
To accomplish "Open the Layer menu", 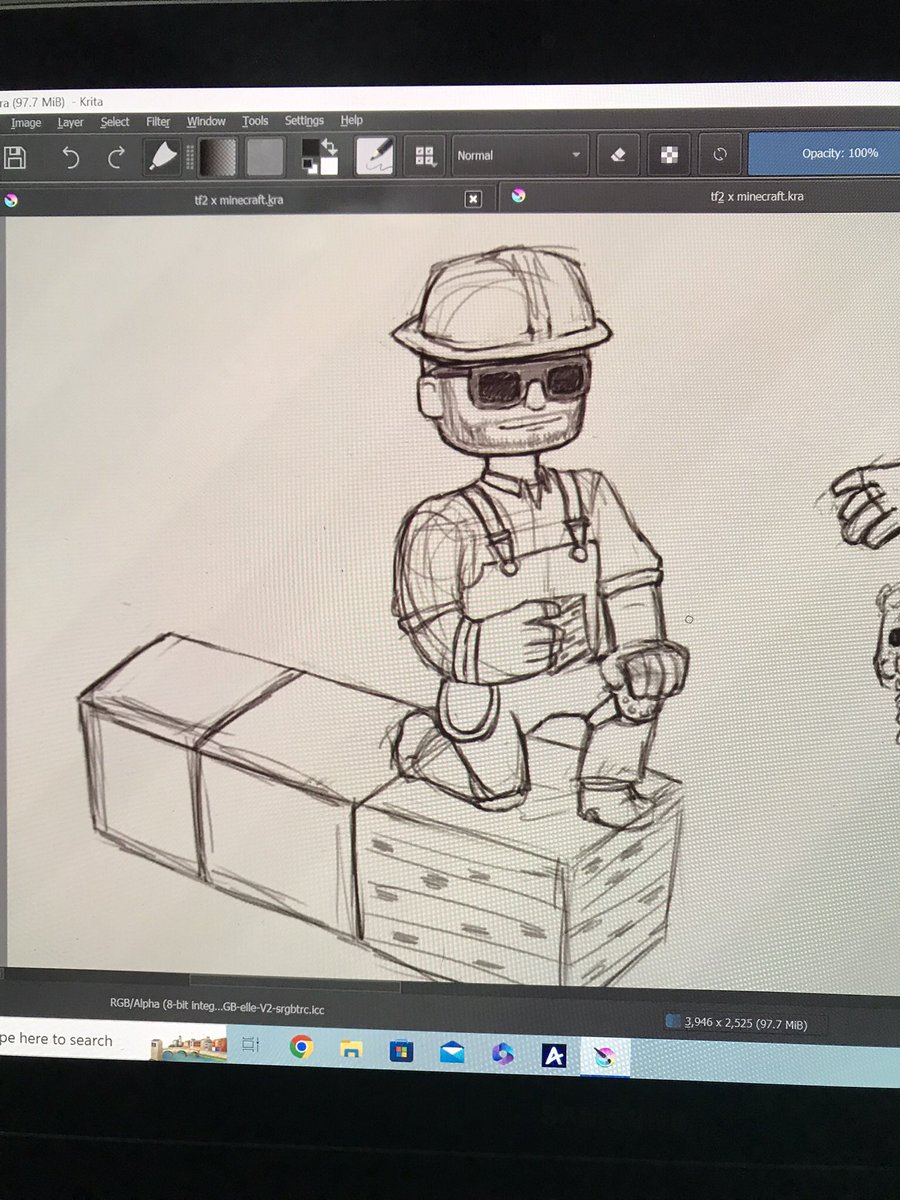I will pyautogui.click(x=71, y=122).
